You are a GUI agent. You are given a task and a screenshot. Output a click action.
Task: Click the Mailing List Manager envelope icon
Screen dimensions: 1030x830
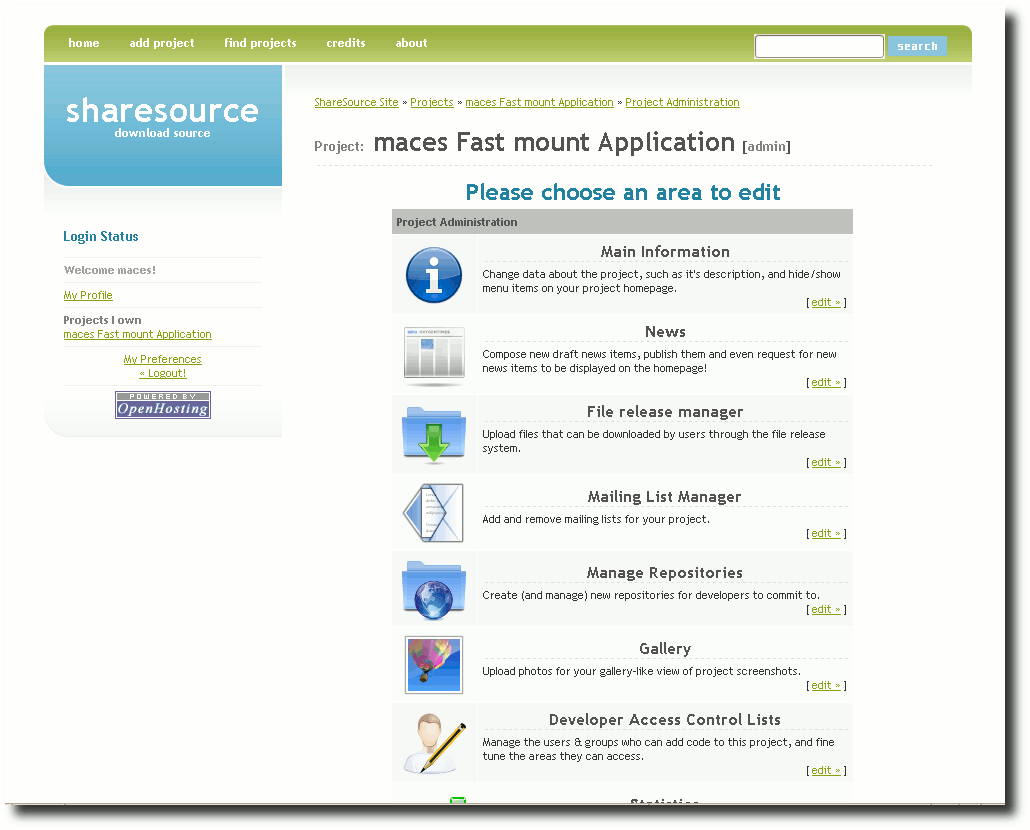click(x=434, y=513)
